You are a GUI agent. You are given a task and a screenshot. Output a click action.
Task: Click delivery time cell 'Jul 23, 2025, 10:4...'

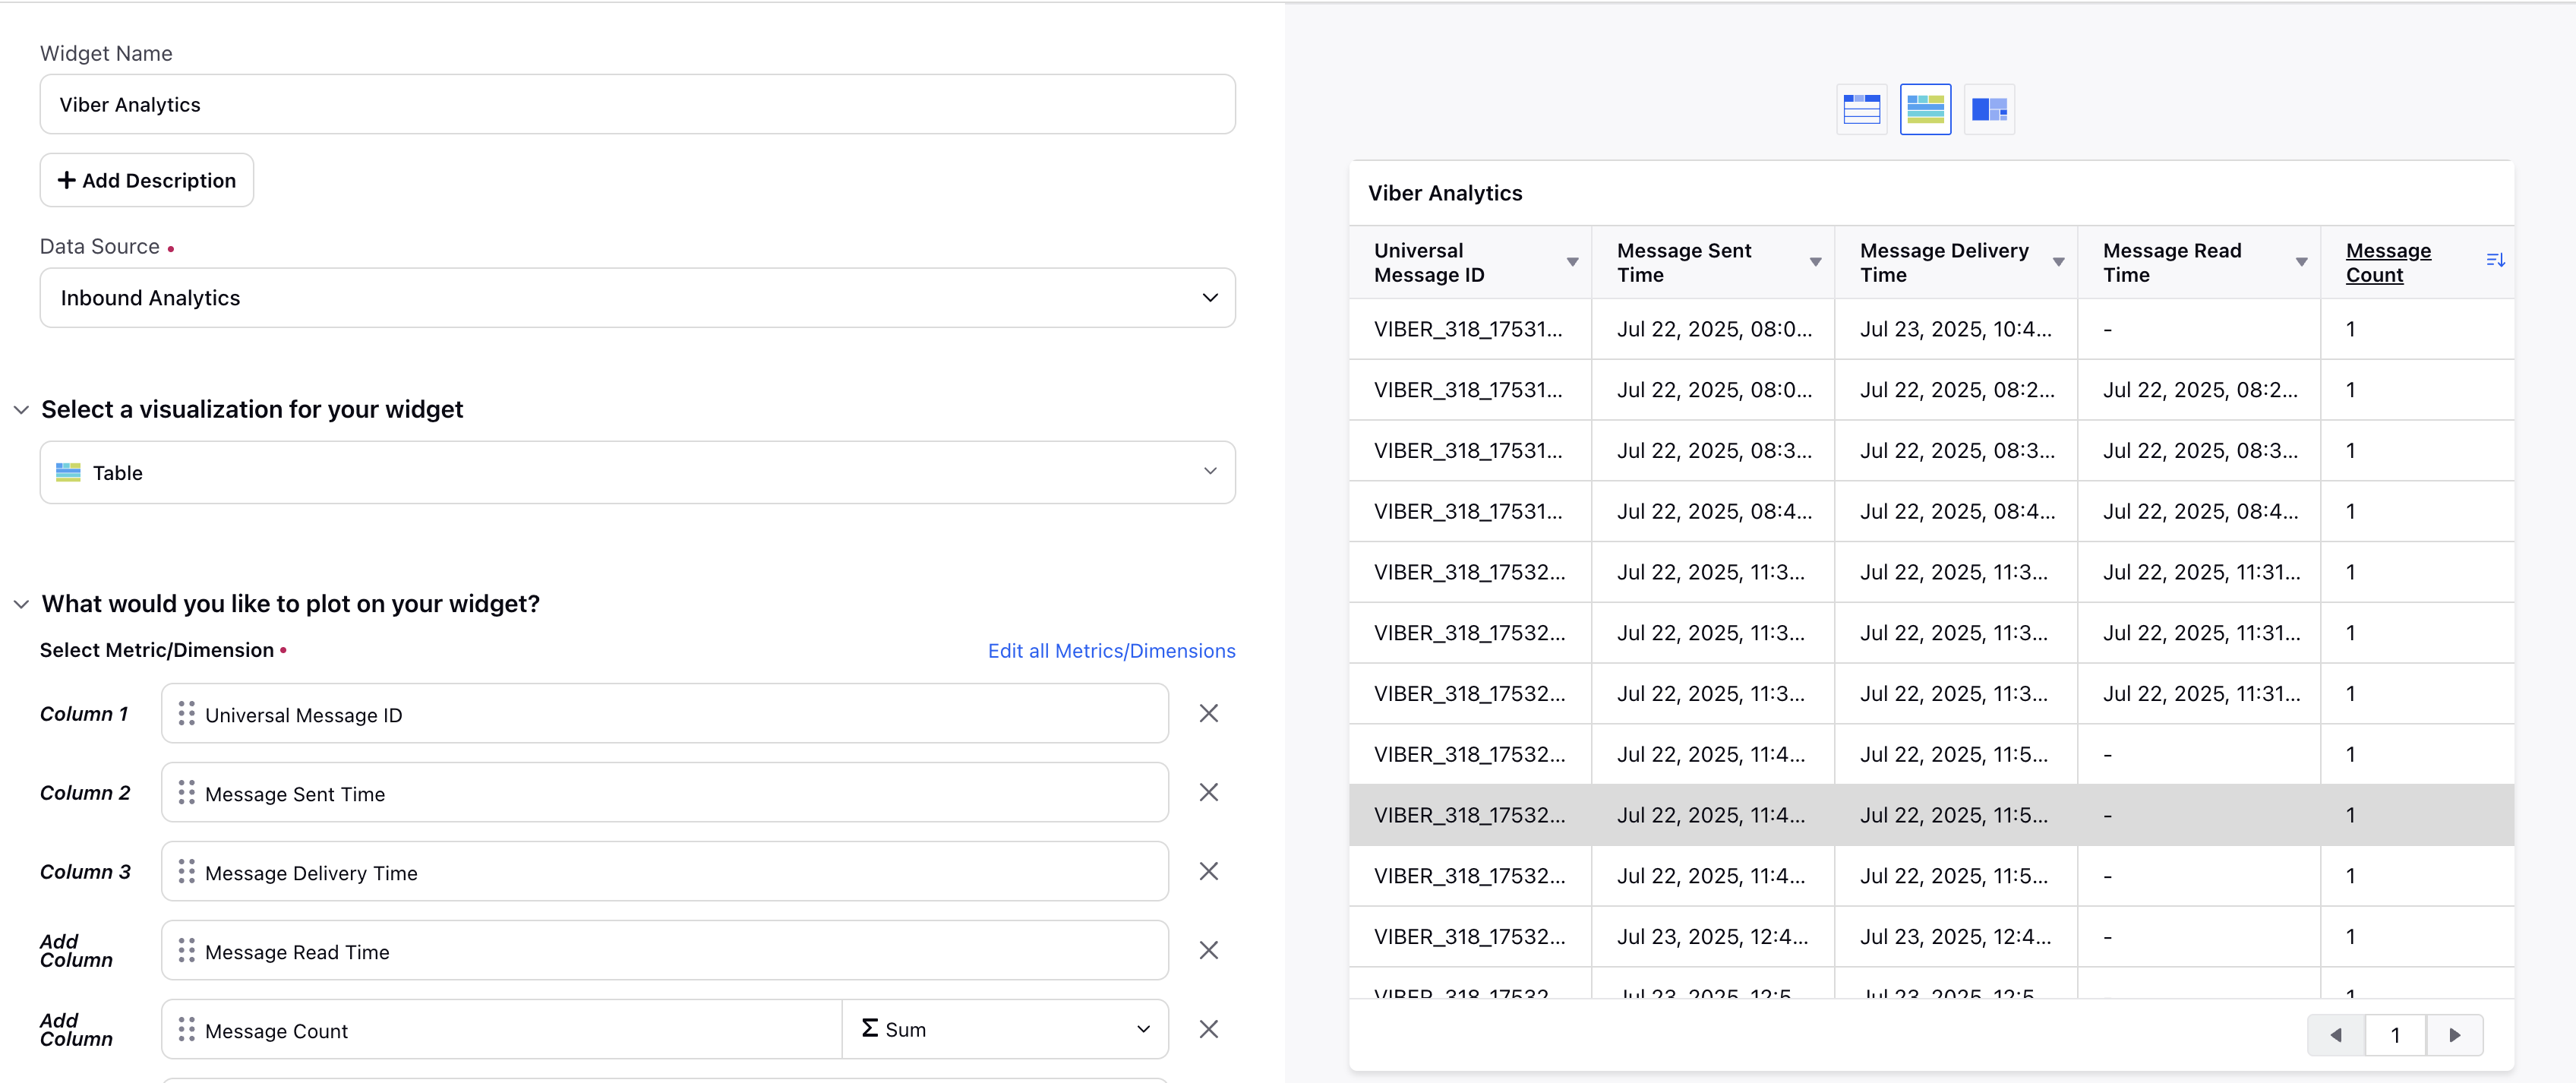[x=1955, y=329]
